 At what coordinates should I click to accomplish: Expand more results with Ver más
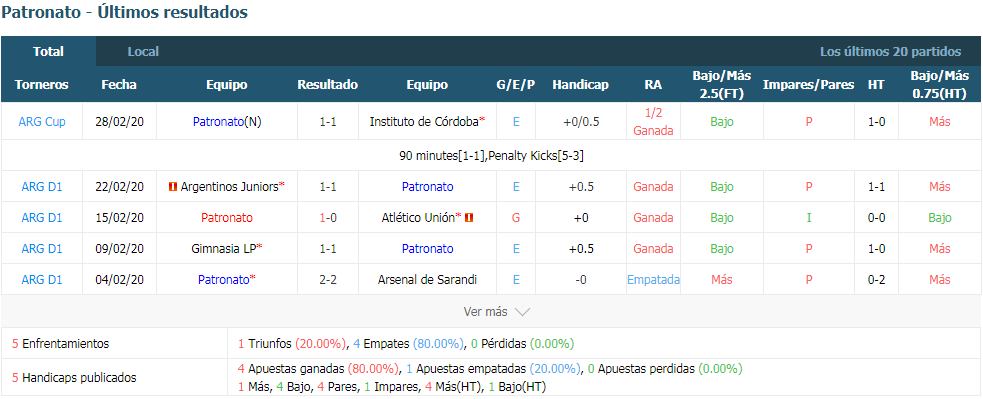[497, 311]
